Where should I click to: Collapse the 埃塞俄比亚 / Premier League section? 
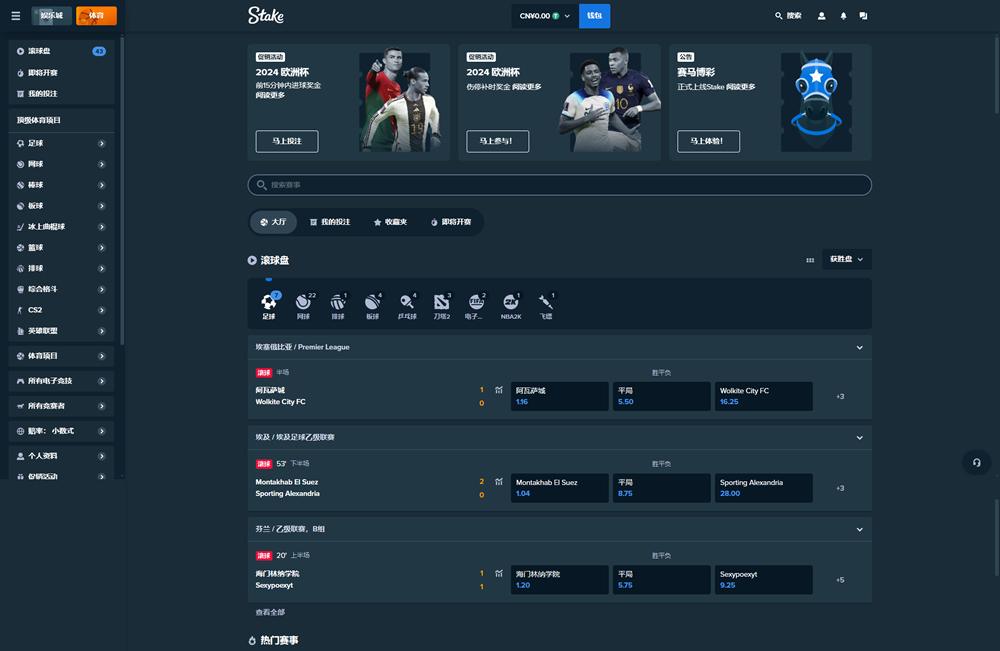(x=859, y=347)
